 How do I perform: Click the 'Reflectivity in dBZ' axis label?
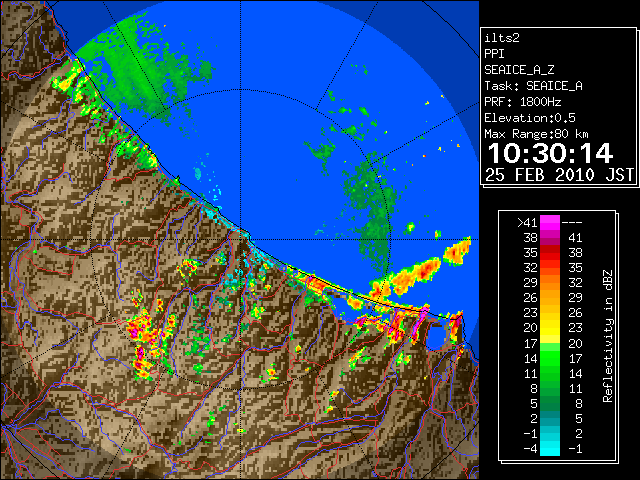[x=607, y=336]
